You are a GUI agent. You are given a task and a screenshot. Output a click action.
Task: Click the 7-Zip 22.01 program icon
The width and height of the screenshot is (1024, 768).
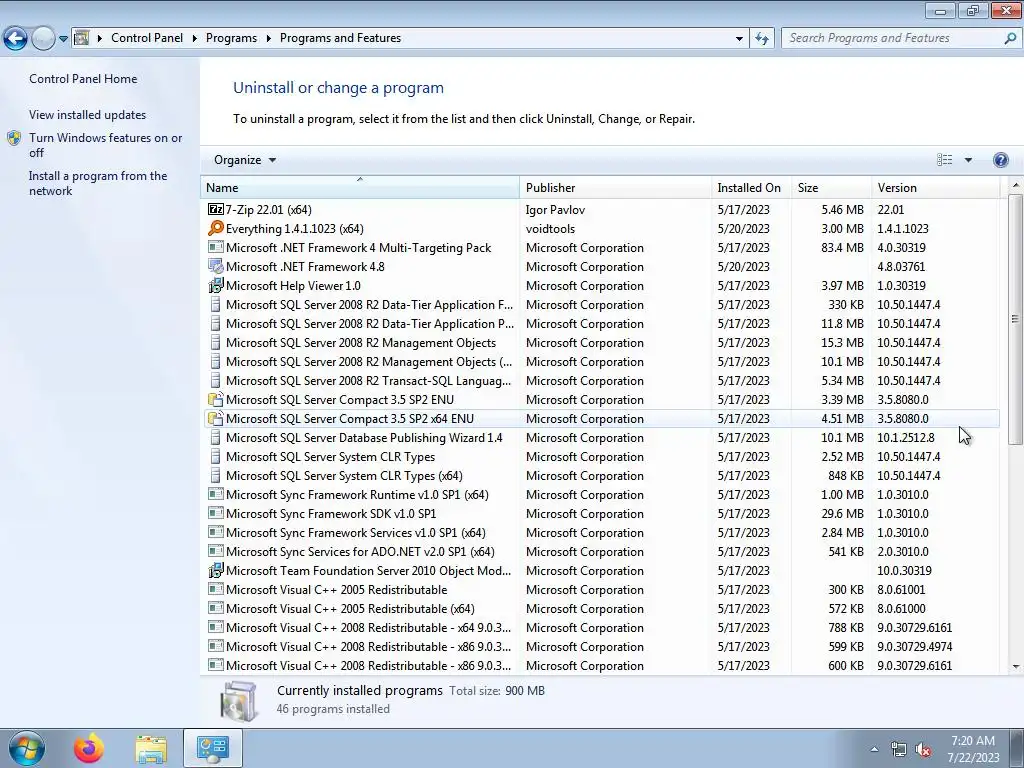click(x=216, y=210)
